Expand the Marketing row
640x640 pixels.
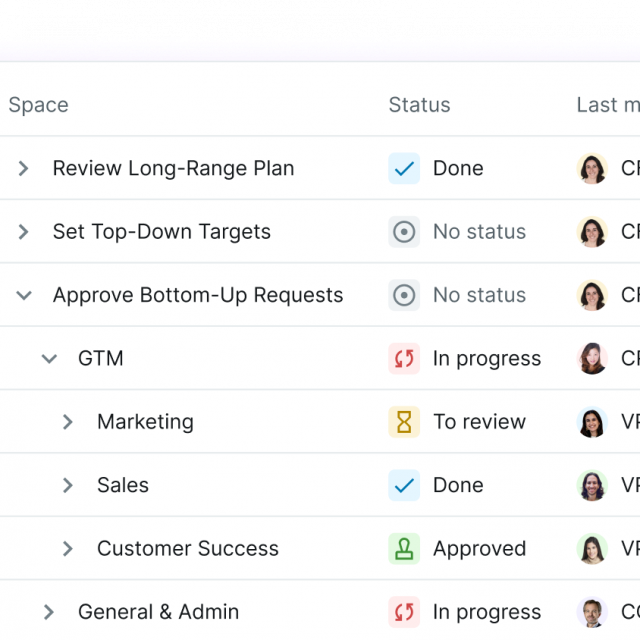(x=68, y=422)
